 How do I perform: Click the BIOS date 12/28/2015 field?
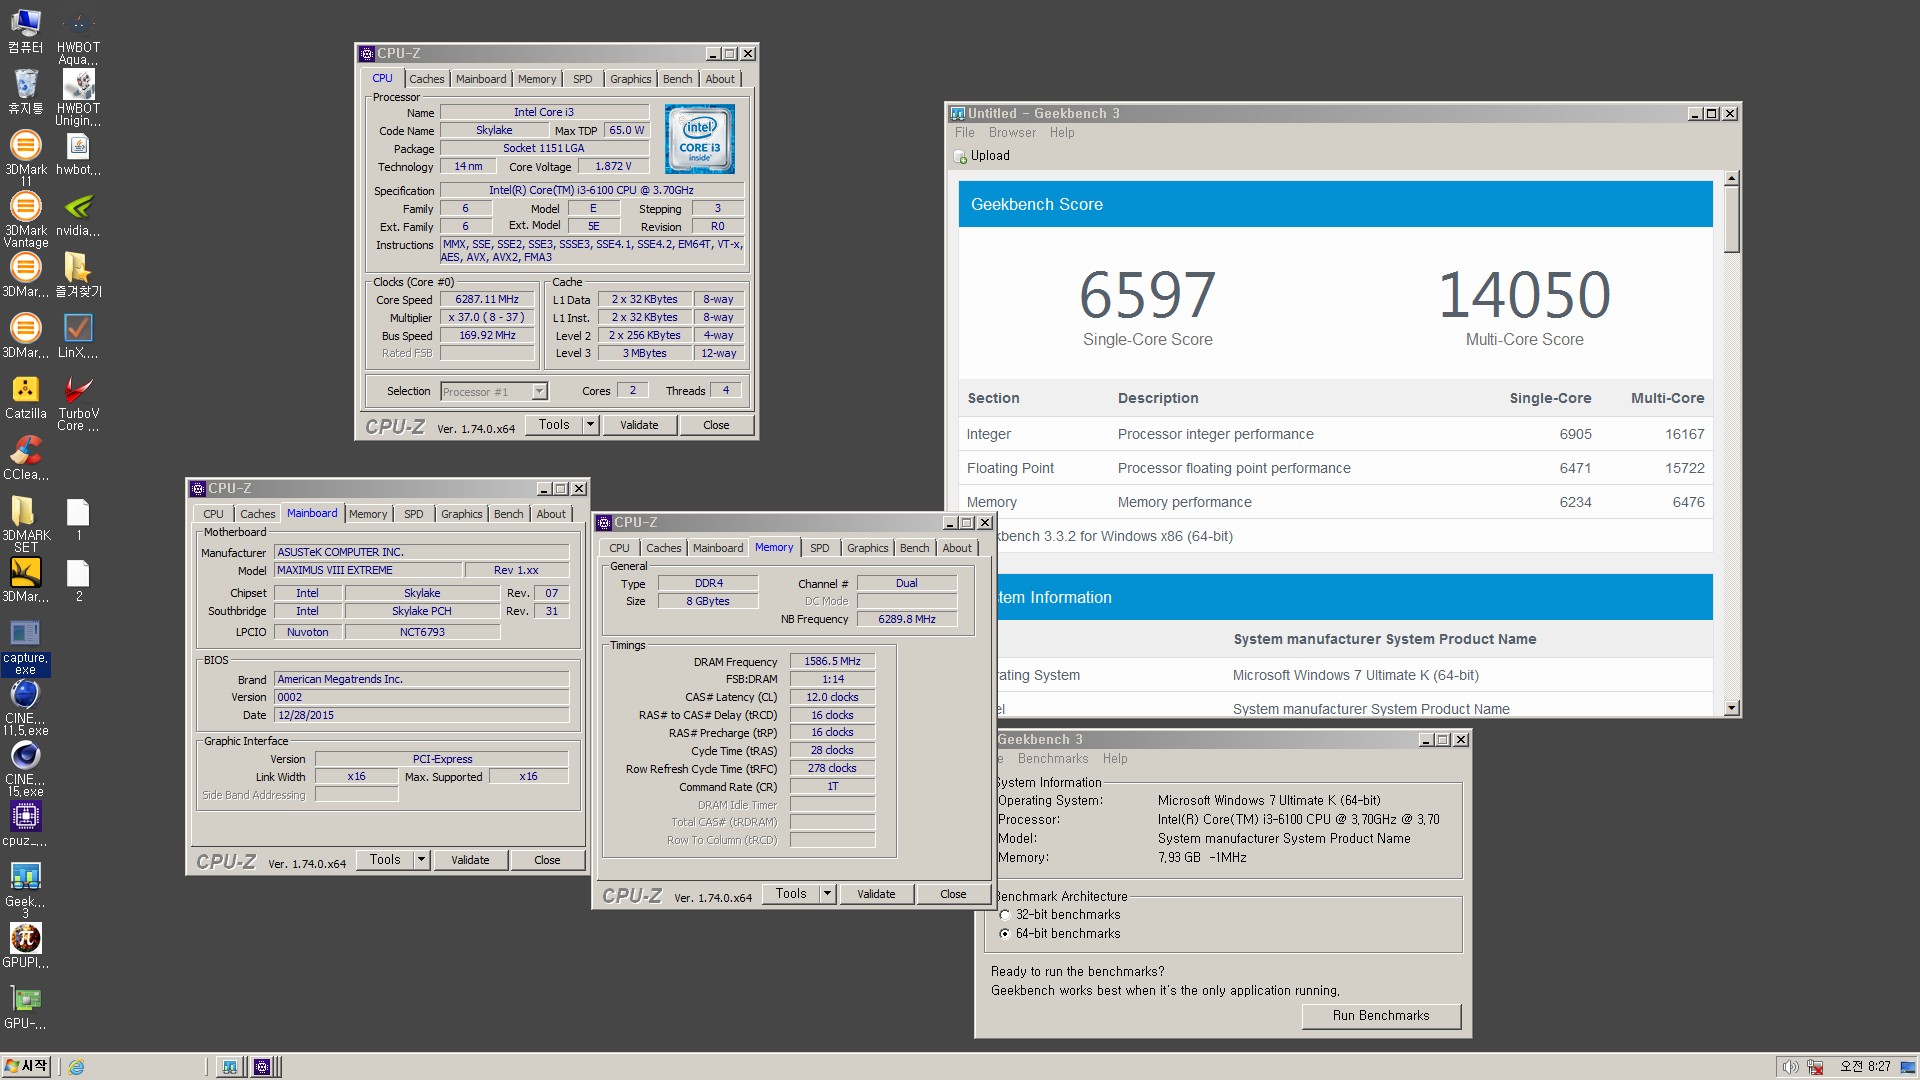click(x=422, y=715)
